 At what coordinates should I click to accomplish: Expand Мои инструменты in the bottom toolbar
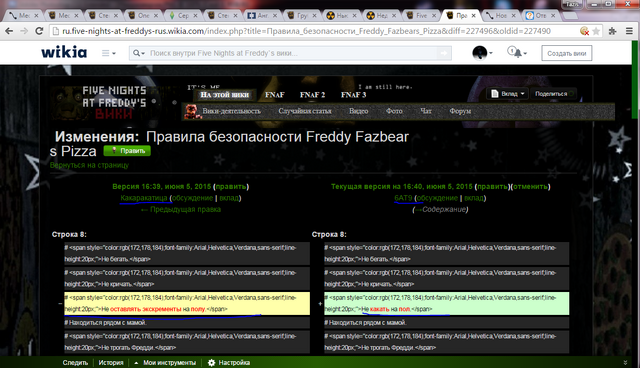[165, 362]
